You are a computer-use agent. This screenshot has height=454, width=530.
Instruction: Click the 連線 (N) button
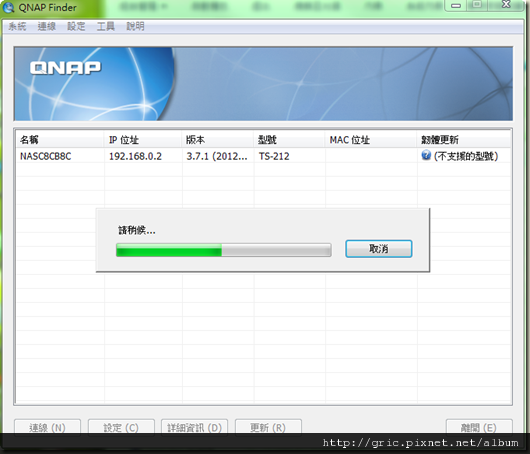coord(47,427)
